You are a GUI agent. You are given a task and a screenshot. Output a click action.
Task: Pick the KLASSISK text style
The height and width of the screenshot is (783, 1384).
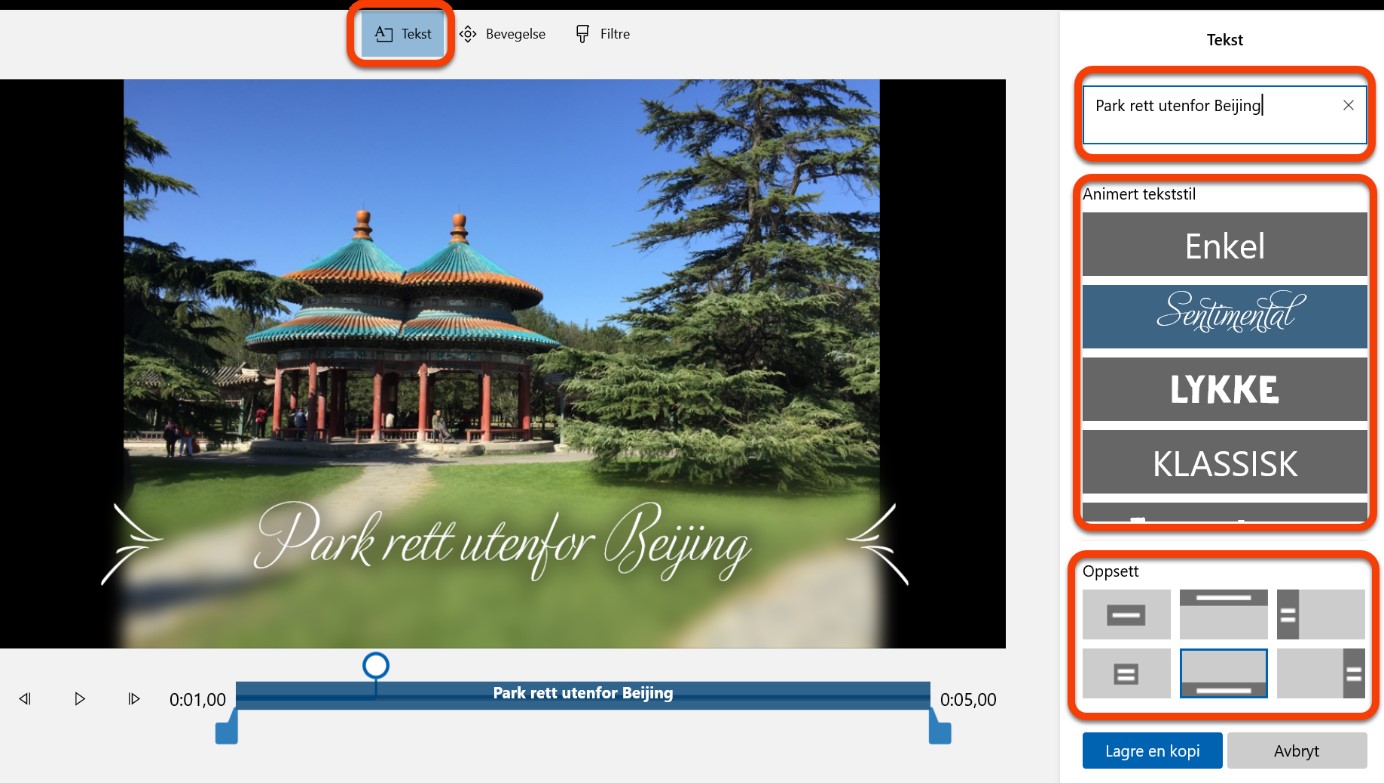pos(1224,463)
